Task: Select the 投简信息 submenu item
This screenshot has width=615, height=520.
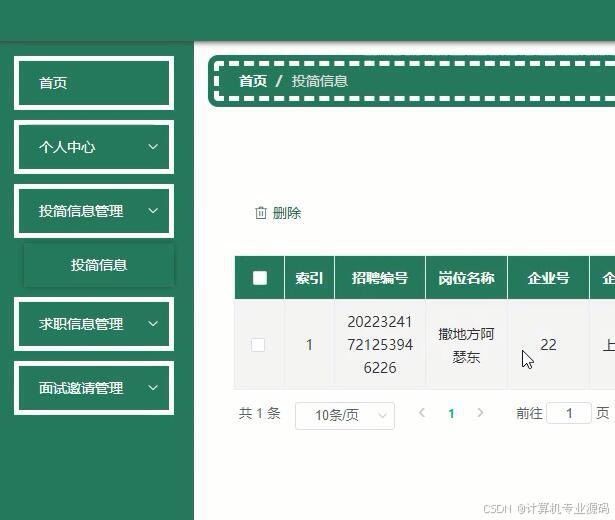Action: pos(99,265)
